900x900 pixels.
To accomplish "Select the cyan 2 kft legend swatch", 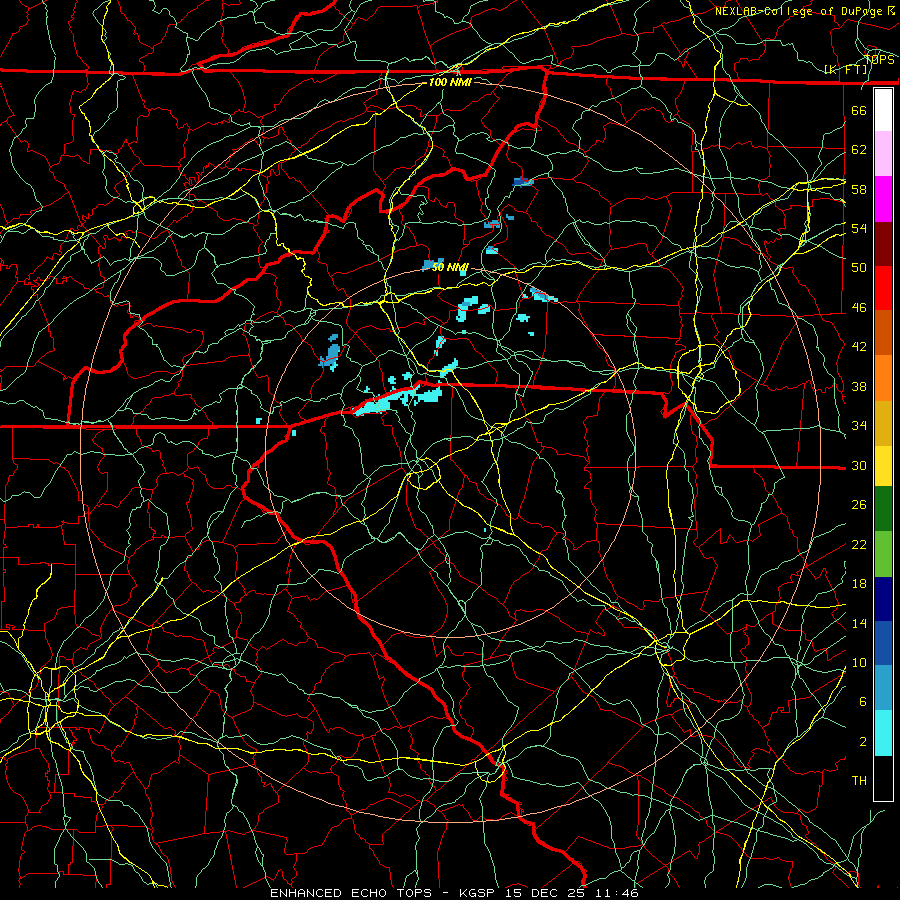I will coord(883,733).
